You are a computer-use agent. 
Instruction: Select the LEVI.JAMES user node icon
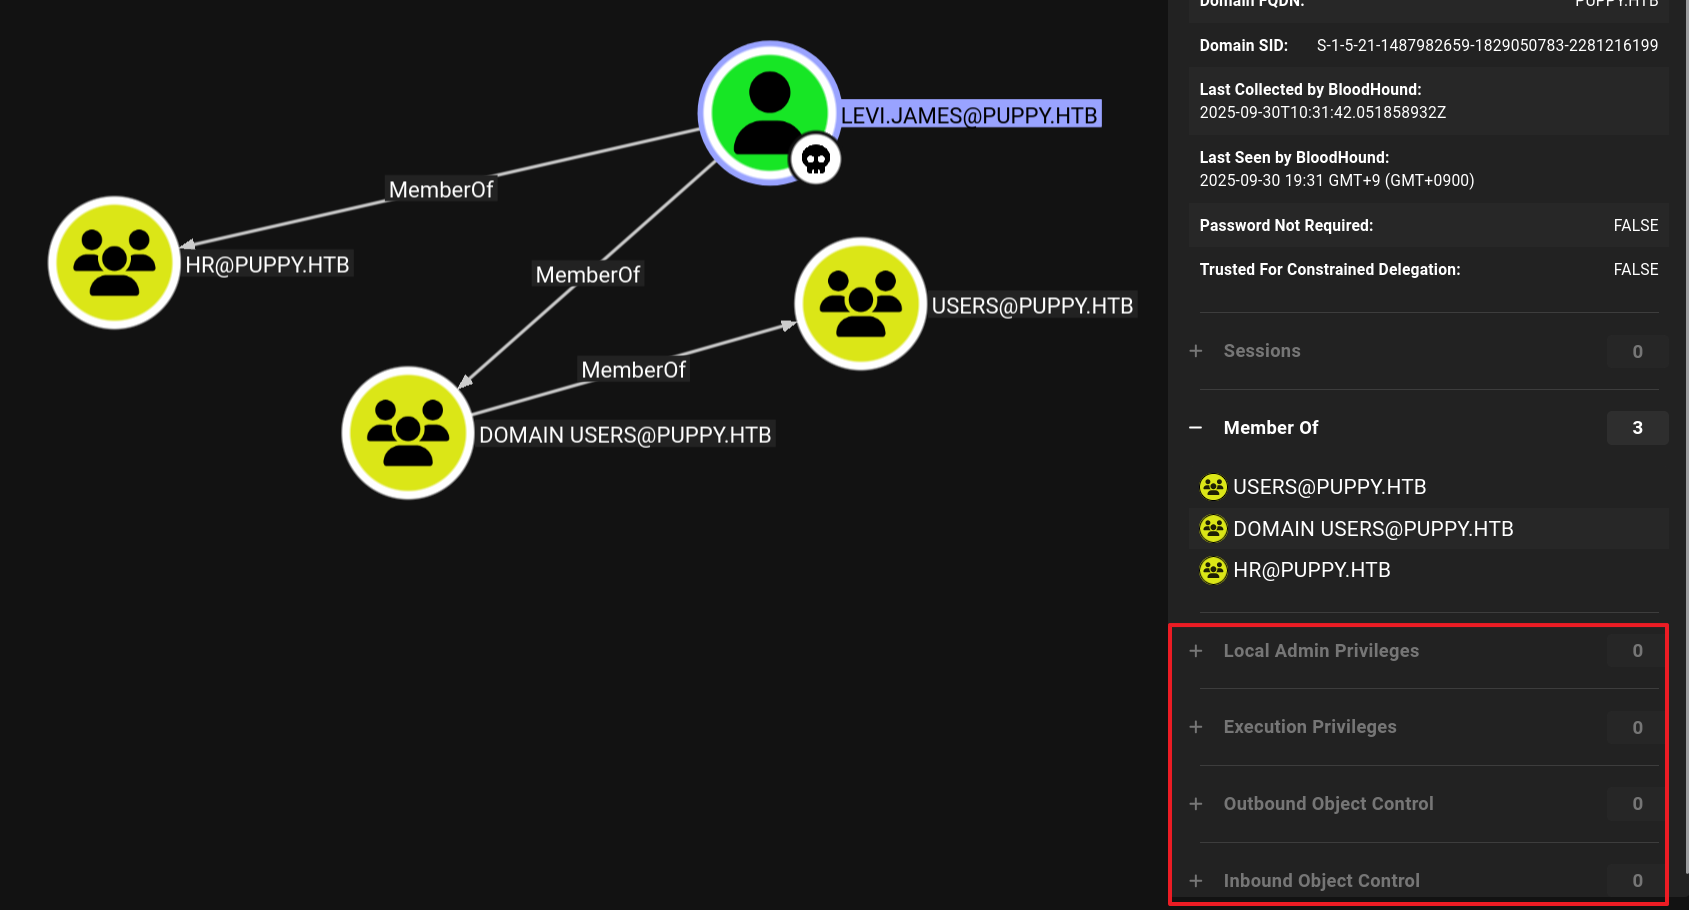767,111
